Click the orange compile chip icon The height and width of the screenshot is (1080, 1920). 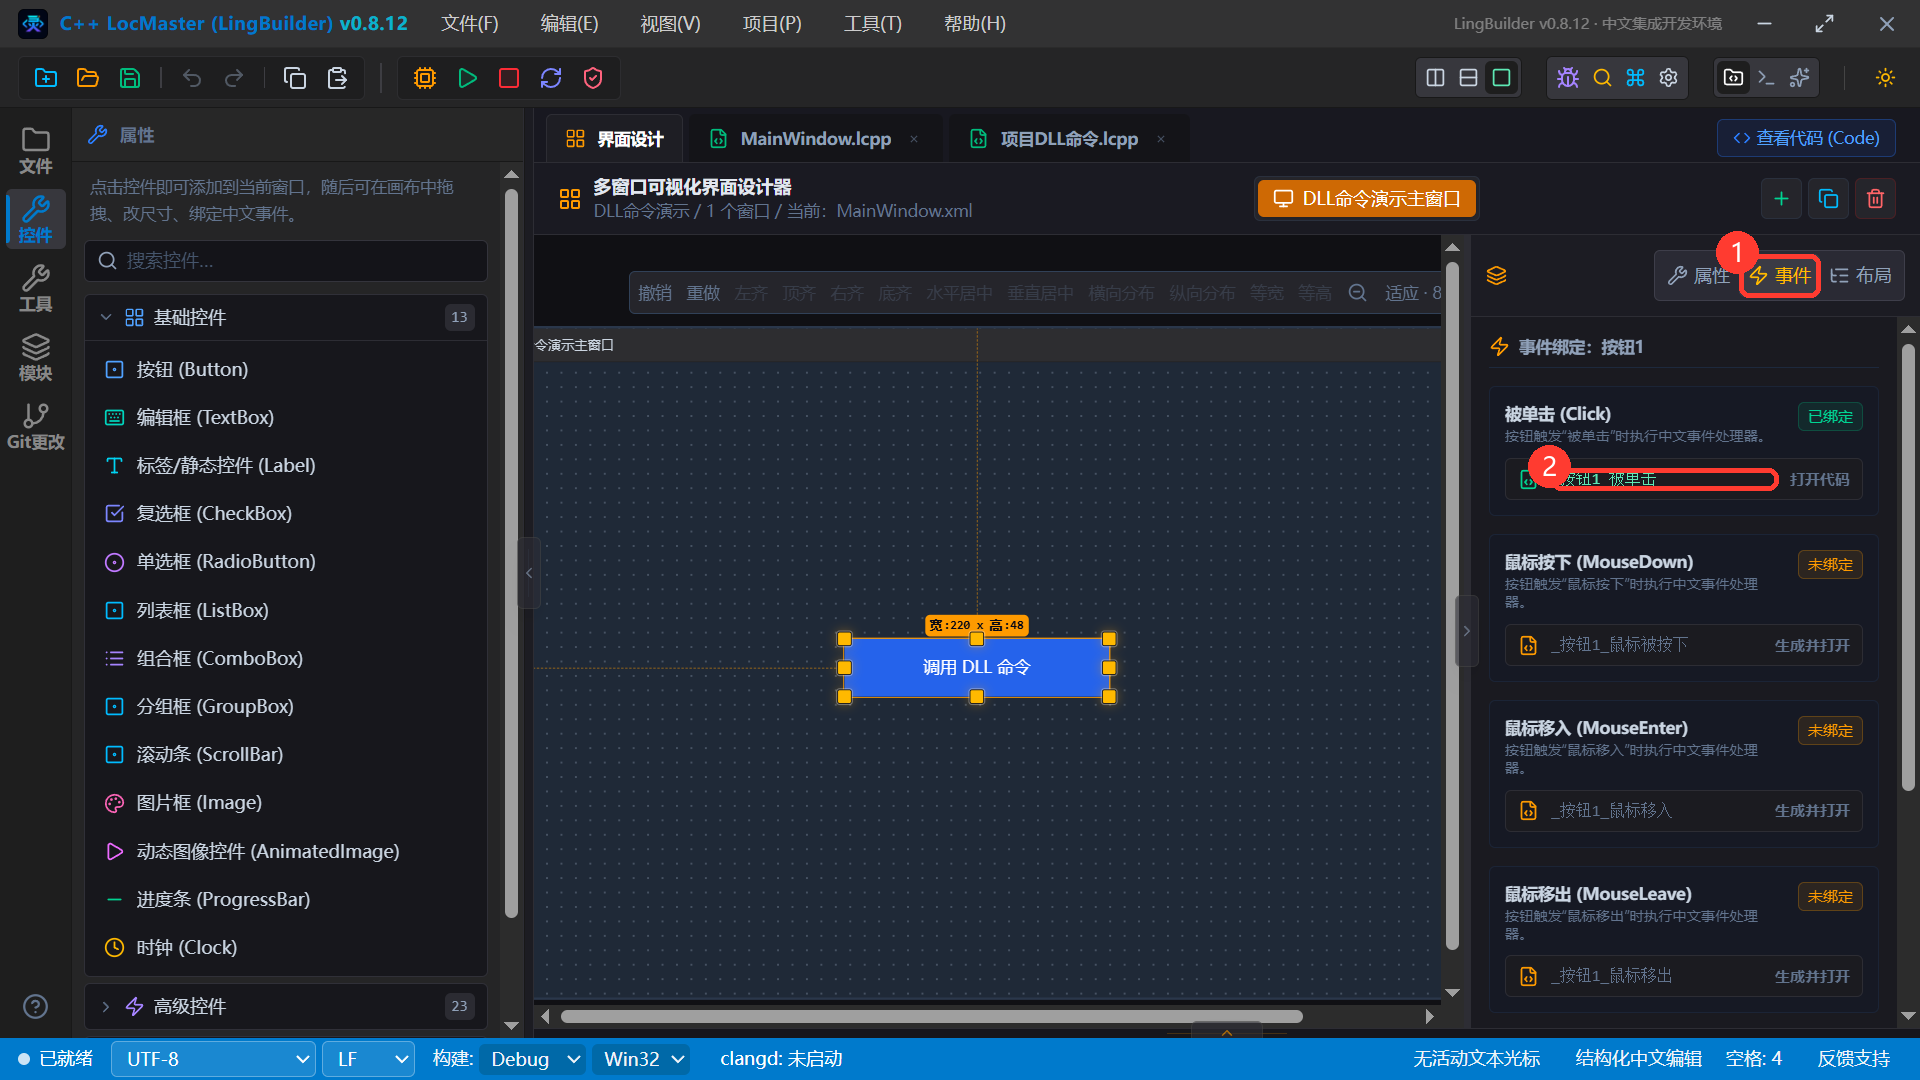pyautogui.click(x=425, y=78)
